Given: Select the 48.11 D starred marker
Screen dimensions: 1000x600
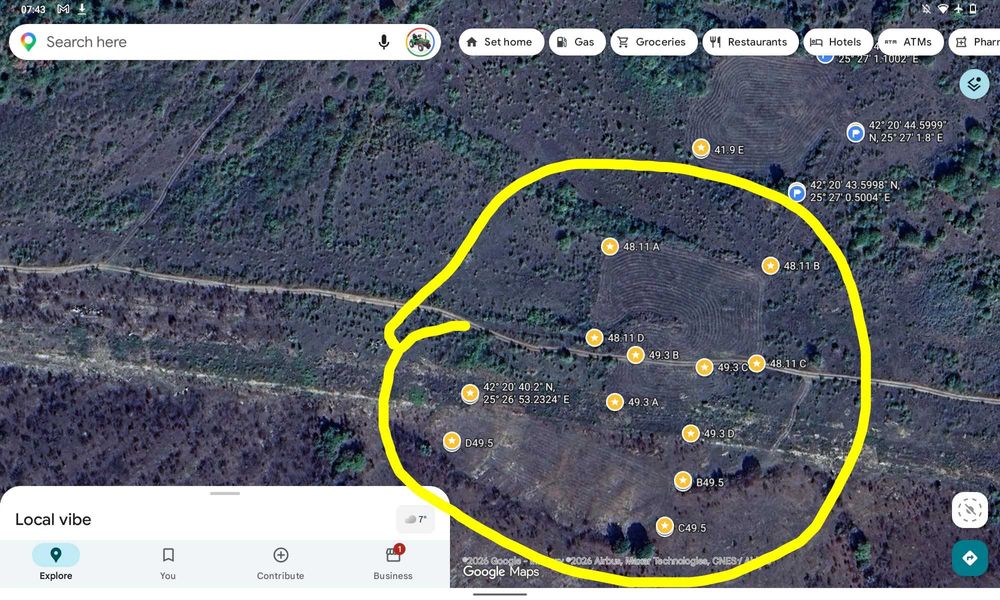Looking at the screenshot, I should pos(594,337).
